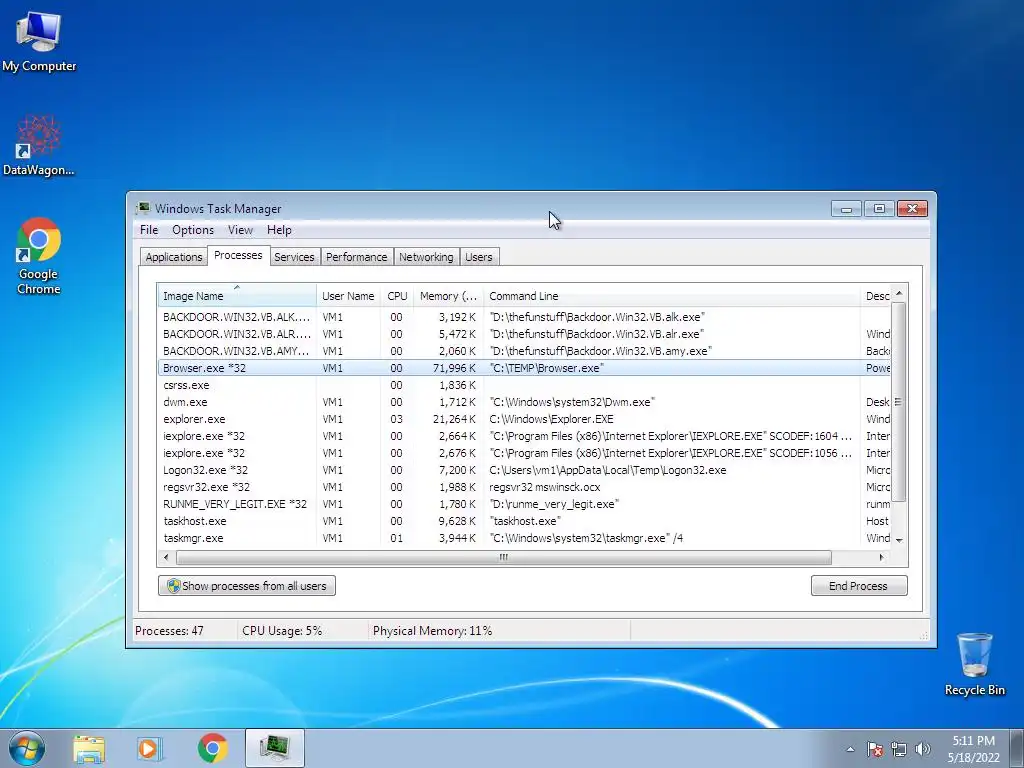1024x768 pixels.
Task: Open DataWagon desktop shortcut
Action: [39, 145]
